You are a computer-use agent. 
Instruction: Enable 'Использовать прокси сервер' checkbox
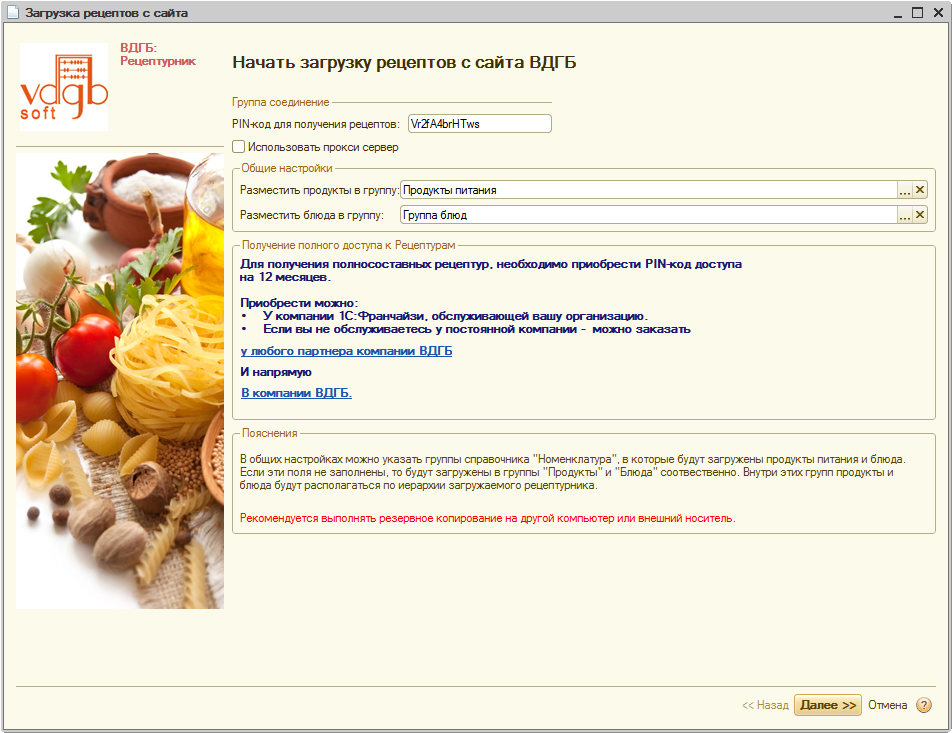(239, 147)
